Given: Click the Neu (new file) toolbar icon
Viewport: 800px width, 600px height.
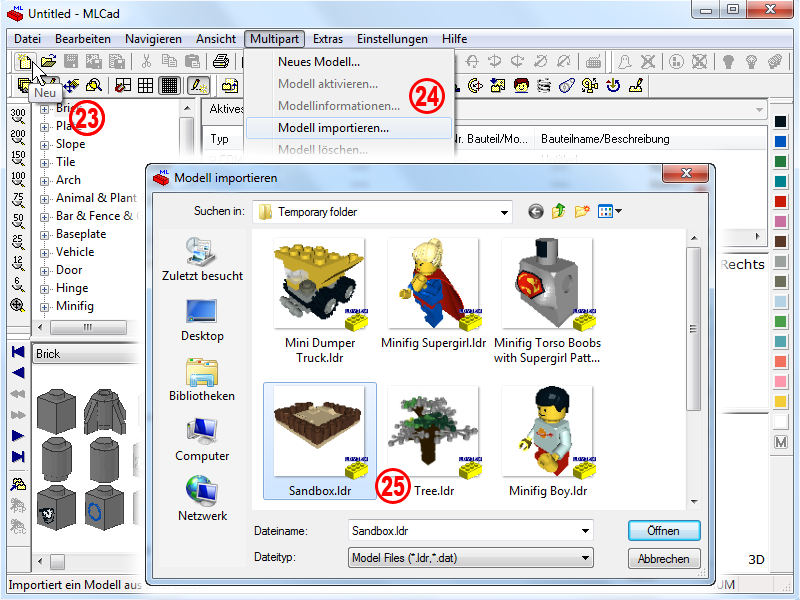Looking at the screenshot, I should coord(24,61).
